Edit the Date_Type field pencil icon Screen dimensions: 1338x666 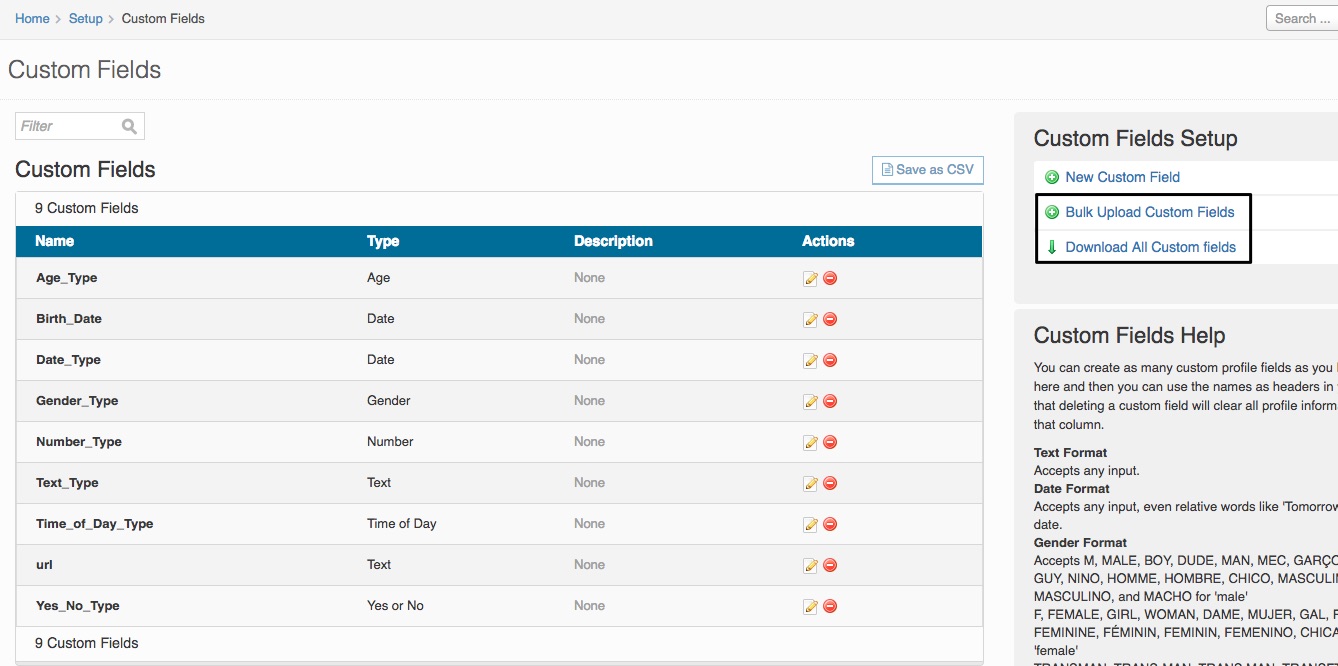[x=811, y=360]
